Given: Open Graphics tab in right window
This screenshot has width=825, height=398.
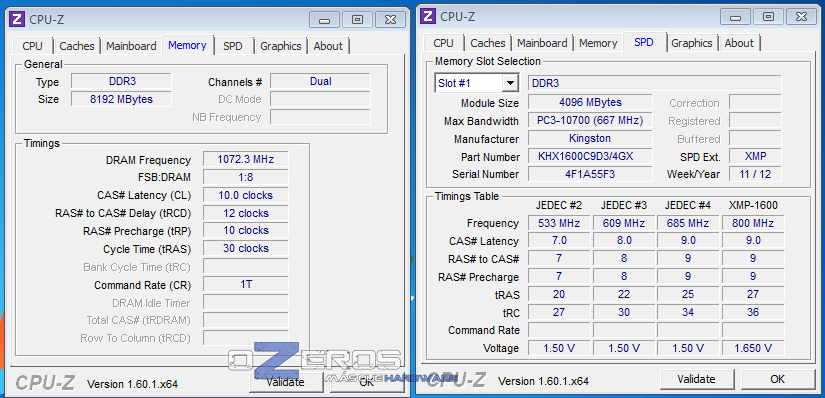Looking at the screenshot, I should 691,43.
